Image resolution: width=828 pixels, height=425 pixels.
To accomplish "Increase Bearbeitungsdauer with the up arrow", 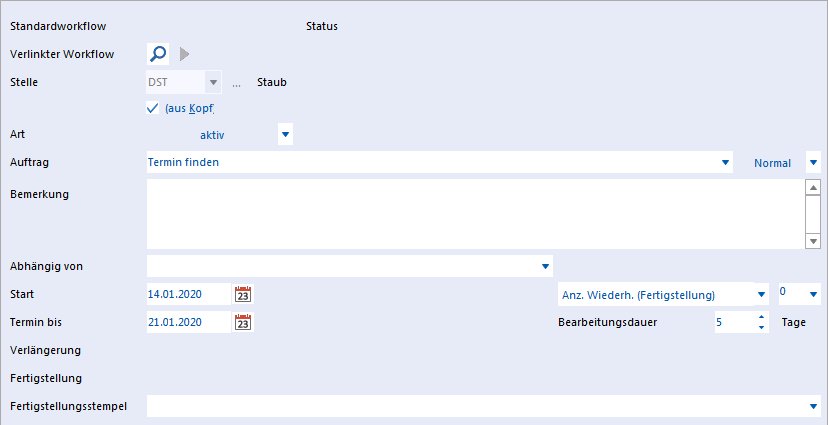I will point(761,317).
